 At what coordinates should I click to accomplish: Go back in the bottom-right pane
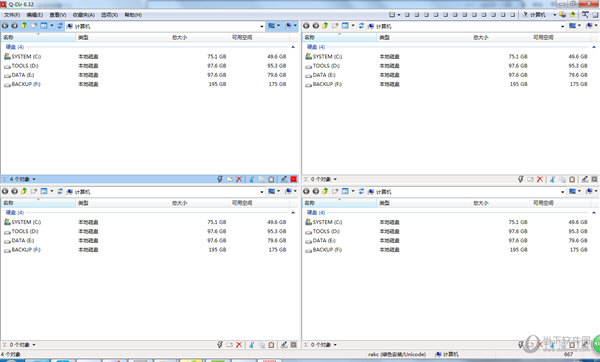pyautogui.click(x=306, y=191)
